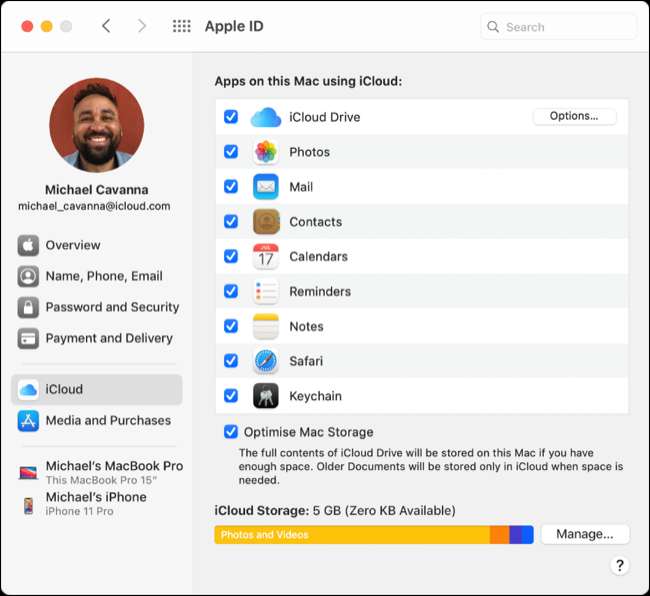
Task: Go back with the left chevron
Action: (106, 27)
